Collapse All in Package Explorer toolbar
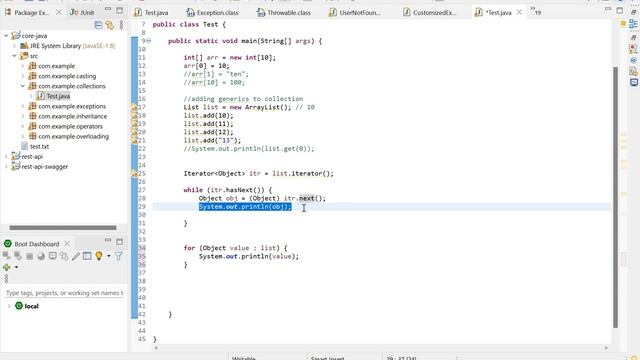This screenshot has height=360, width=640. tap(98, 25)
